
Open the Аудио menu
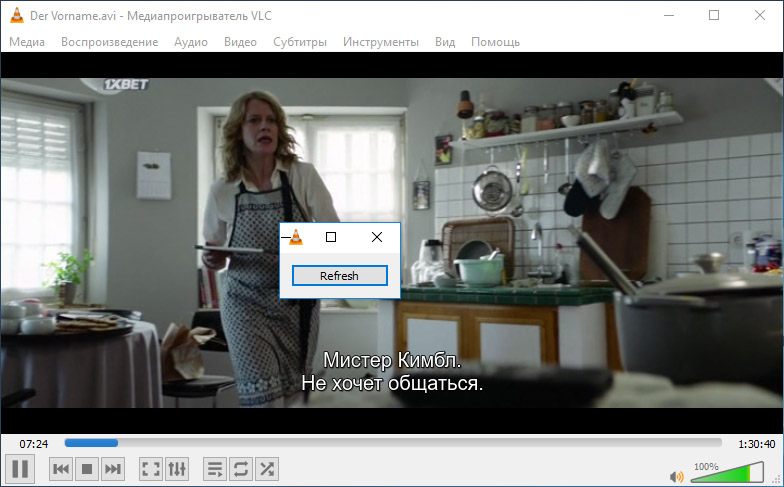[x=190, y=42]
